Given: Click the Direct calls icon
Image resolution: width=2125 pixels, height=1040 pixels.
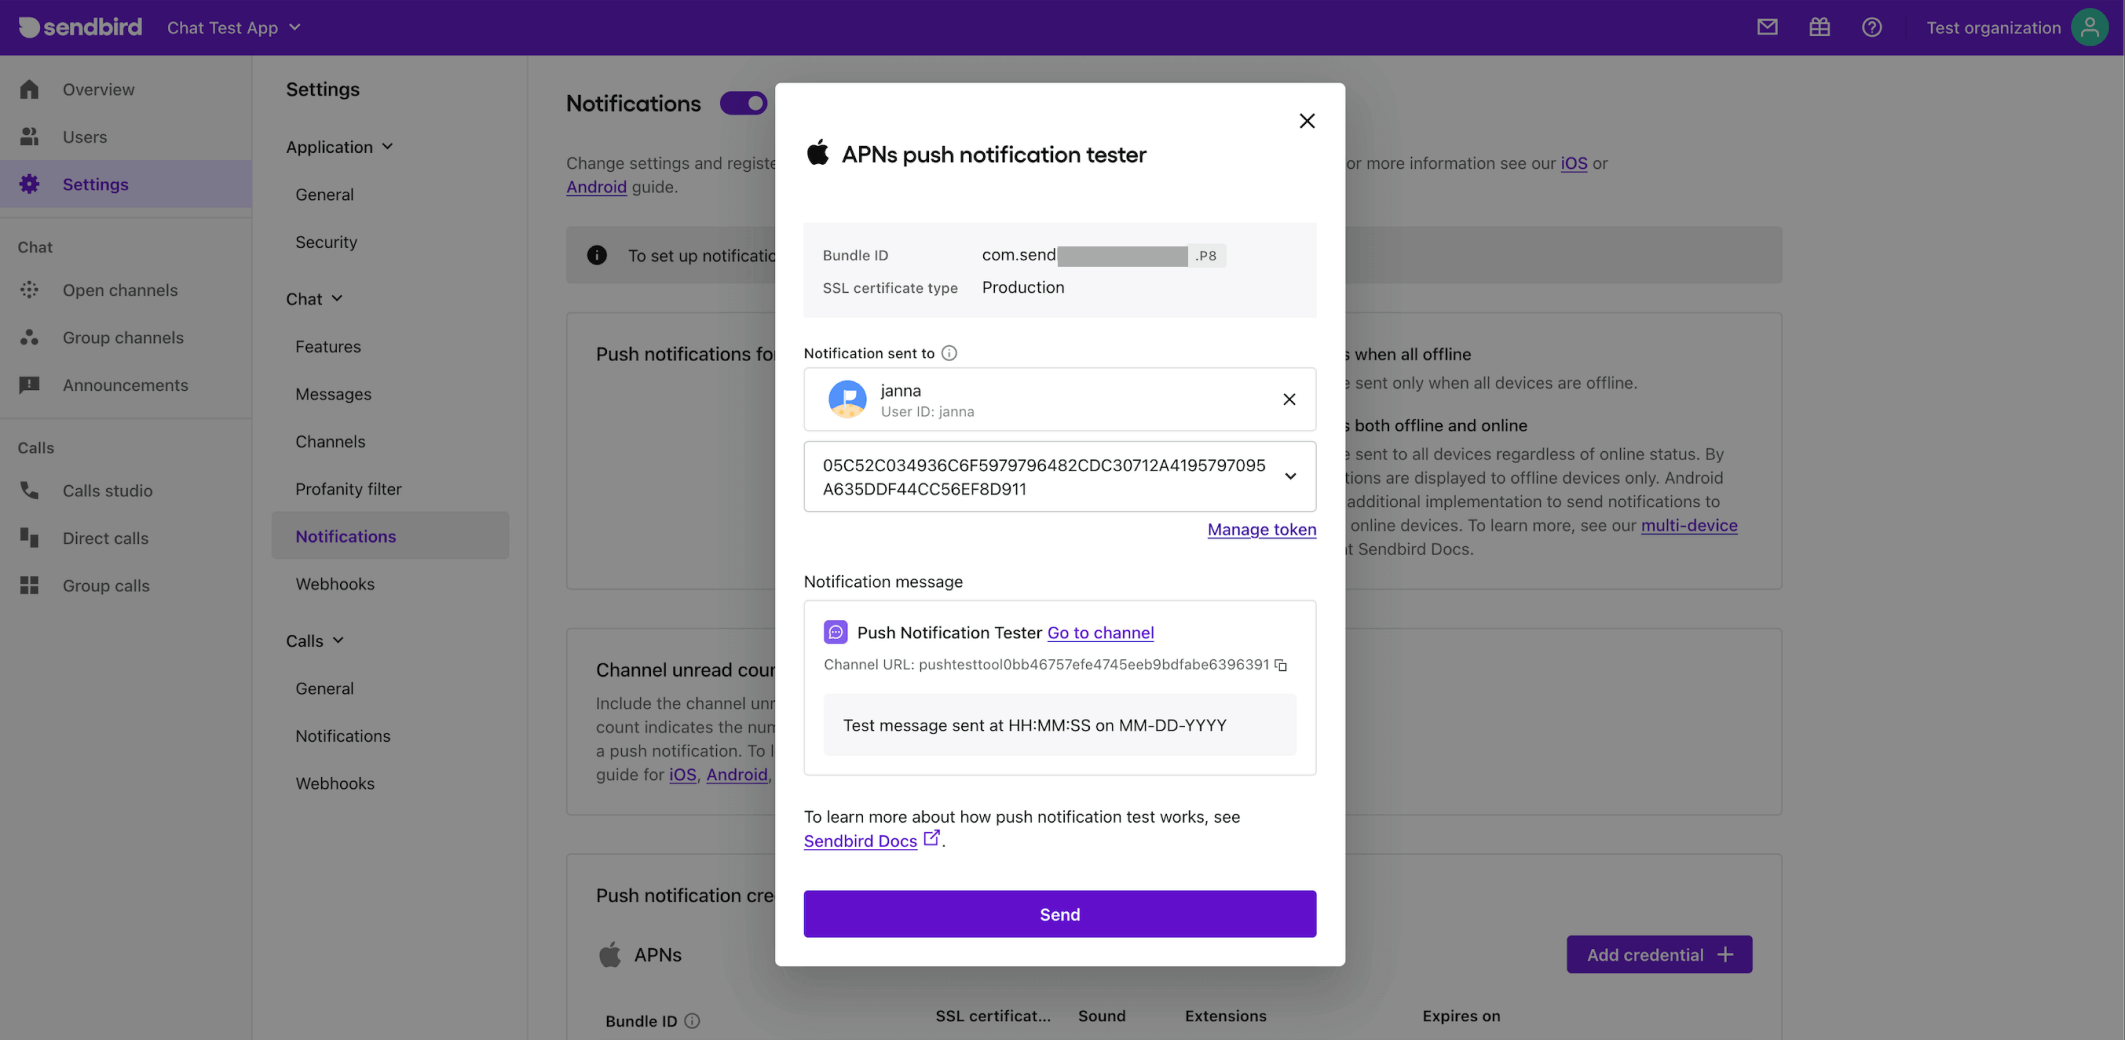Looking at the screenshot, I should pyautogui.click(x=29, y=538).
